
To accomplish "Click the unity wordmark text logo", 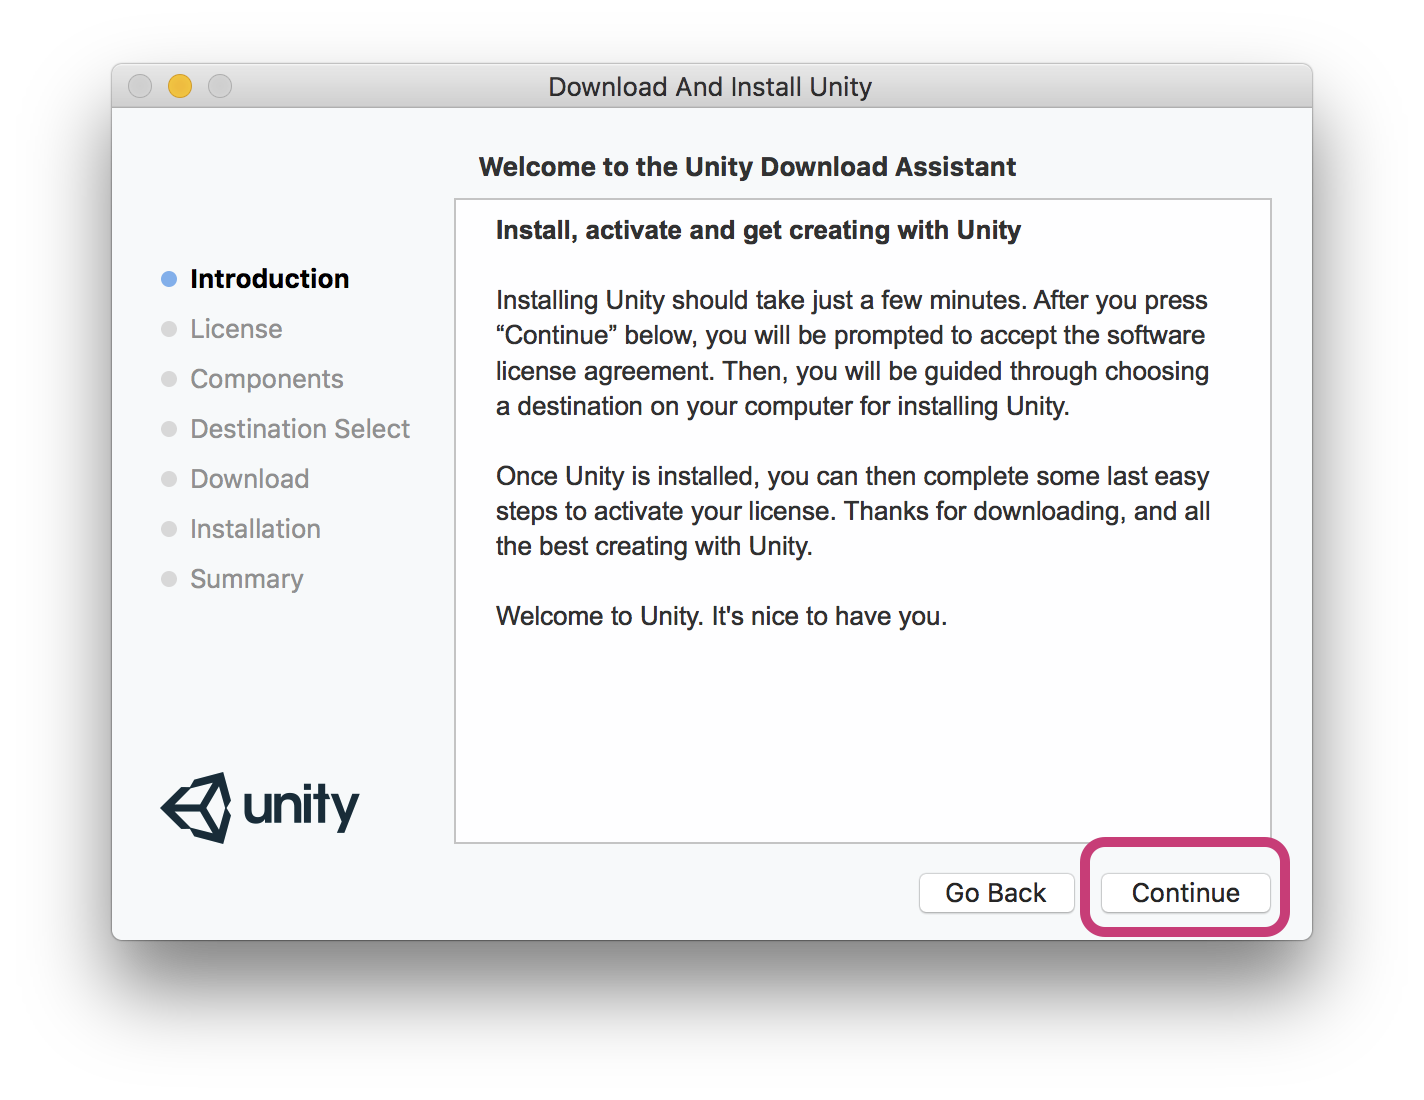I will pyautogui.click(x=301, y=806).
